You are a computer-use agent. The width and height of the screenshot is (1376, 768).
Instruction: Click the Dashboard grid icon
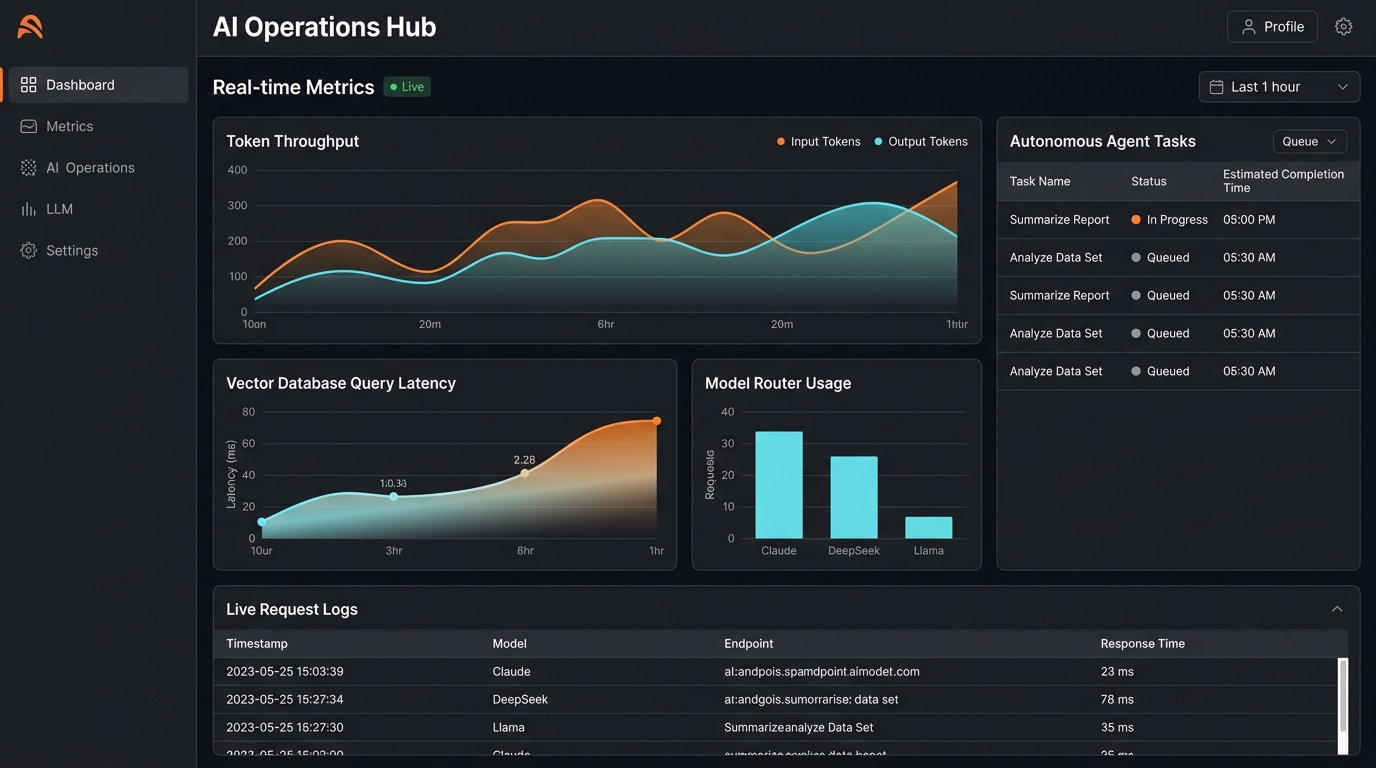(x=28, y=85)
